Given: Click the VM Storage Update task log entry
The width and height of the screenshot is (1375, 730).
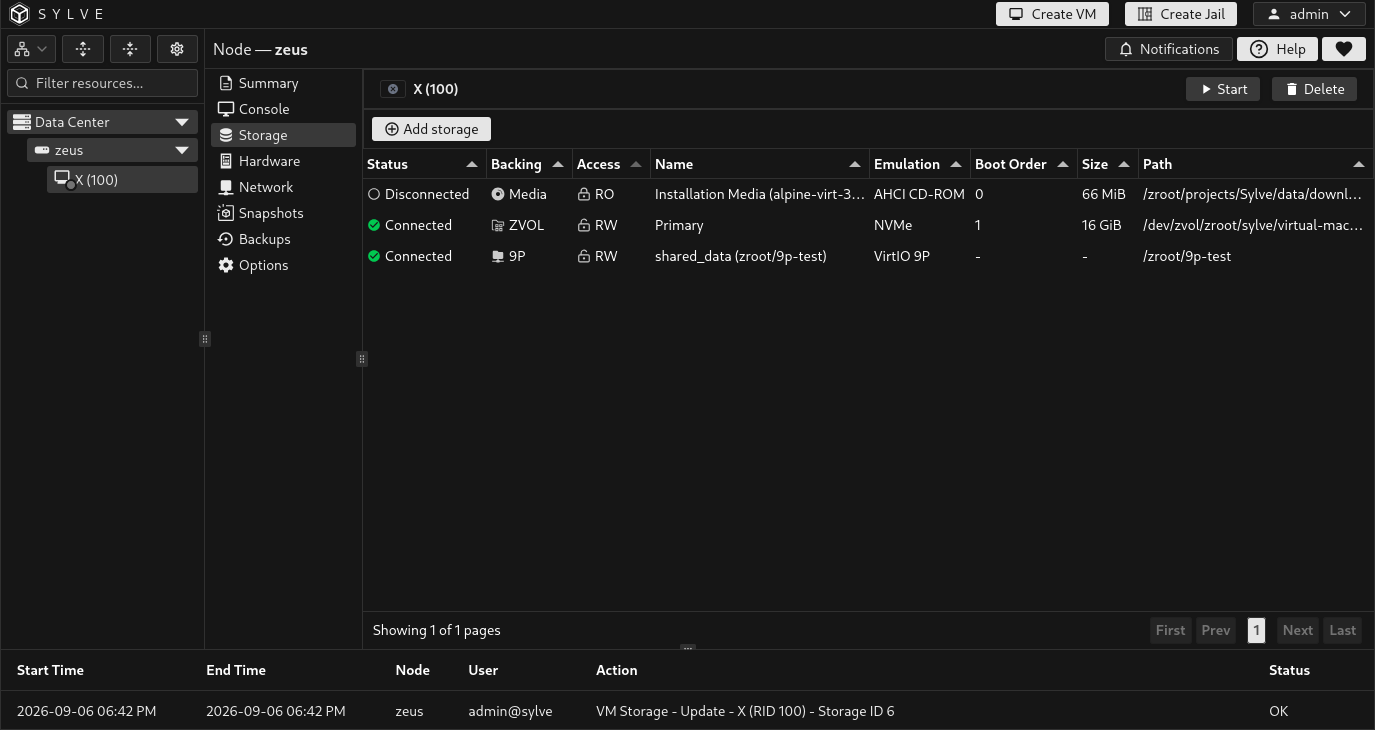Looking at the screenshot, I should (688, 711).
